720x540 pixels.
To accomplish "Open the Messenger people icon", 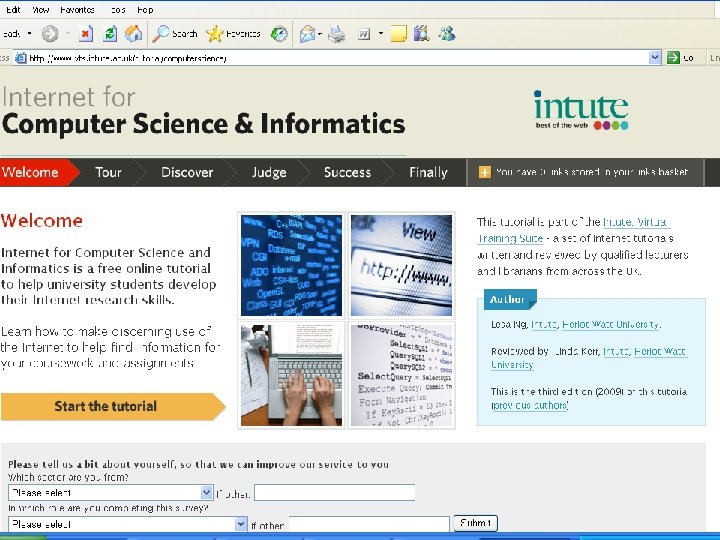I will coord(447,34).
